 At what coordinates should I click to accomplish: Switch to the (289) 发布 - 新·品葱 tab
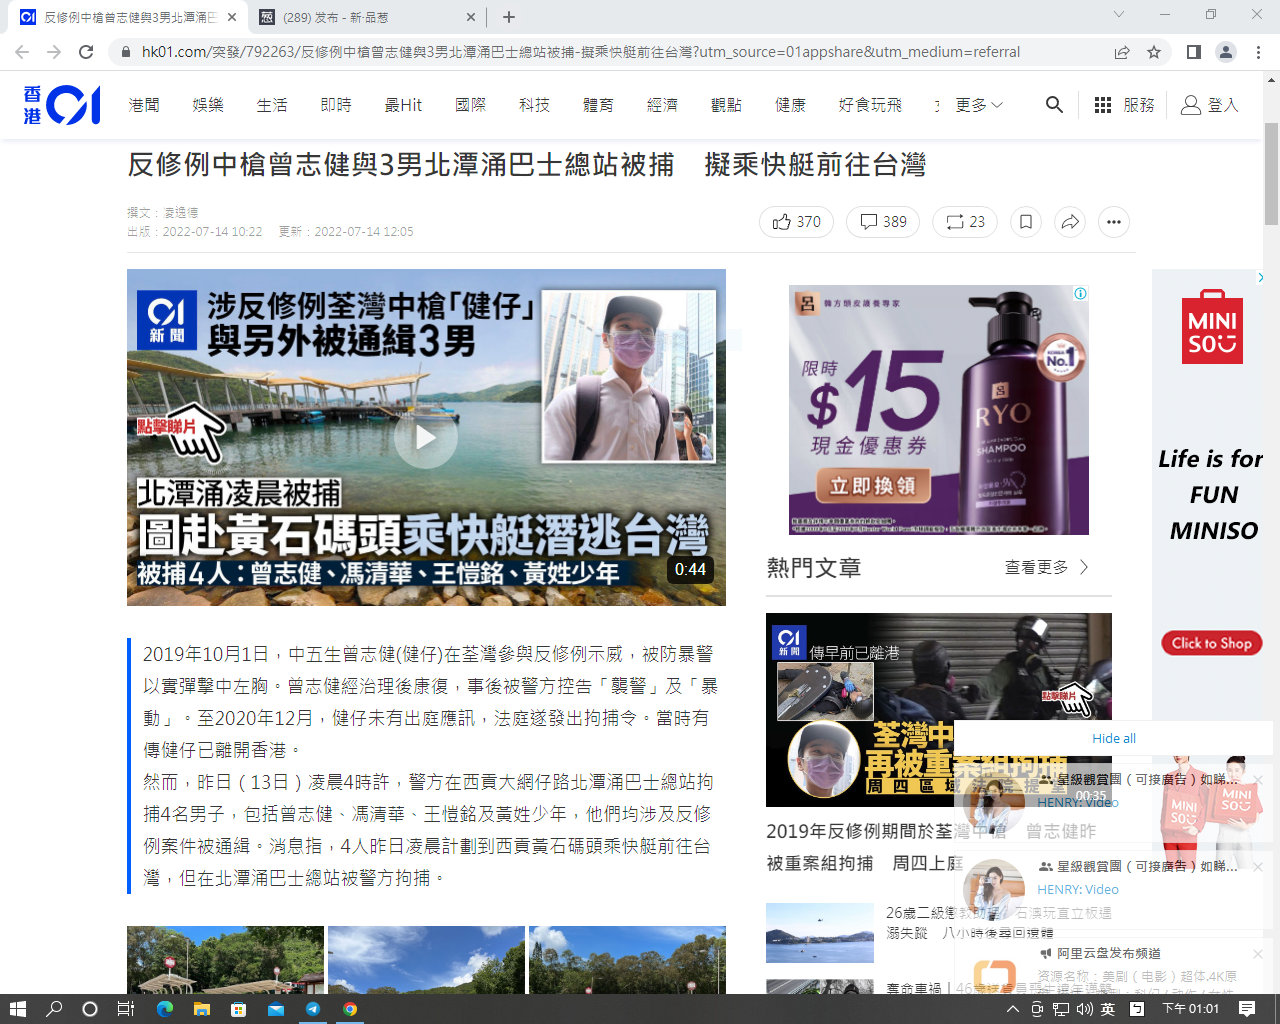(366, 17)
